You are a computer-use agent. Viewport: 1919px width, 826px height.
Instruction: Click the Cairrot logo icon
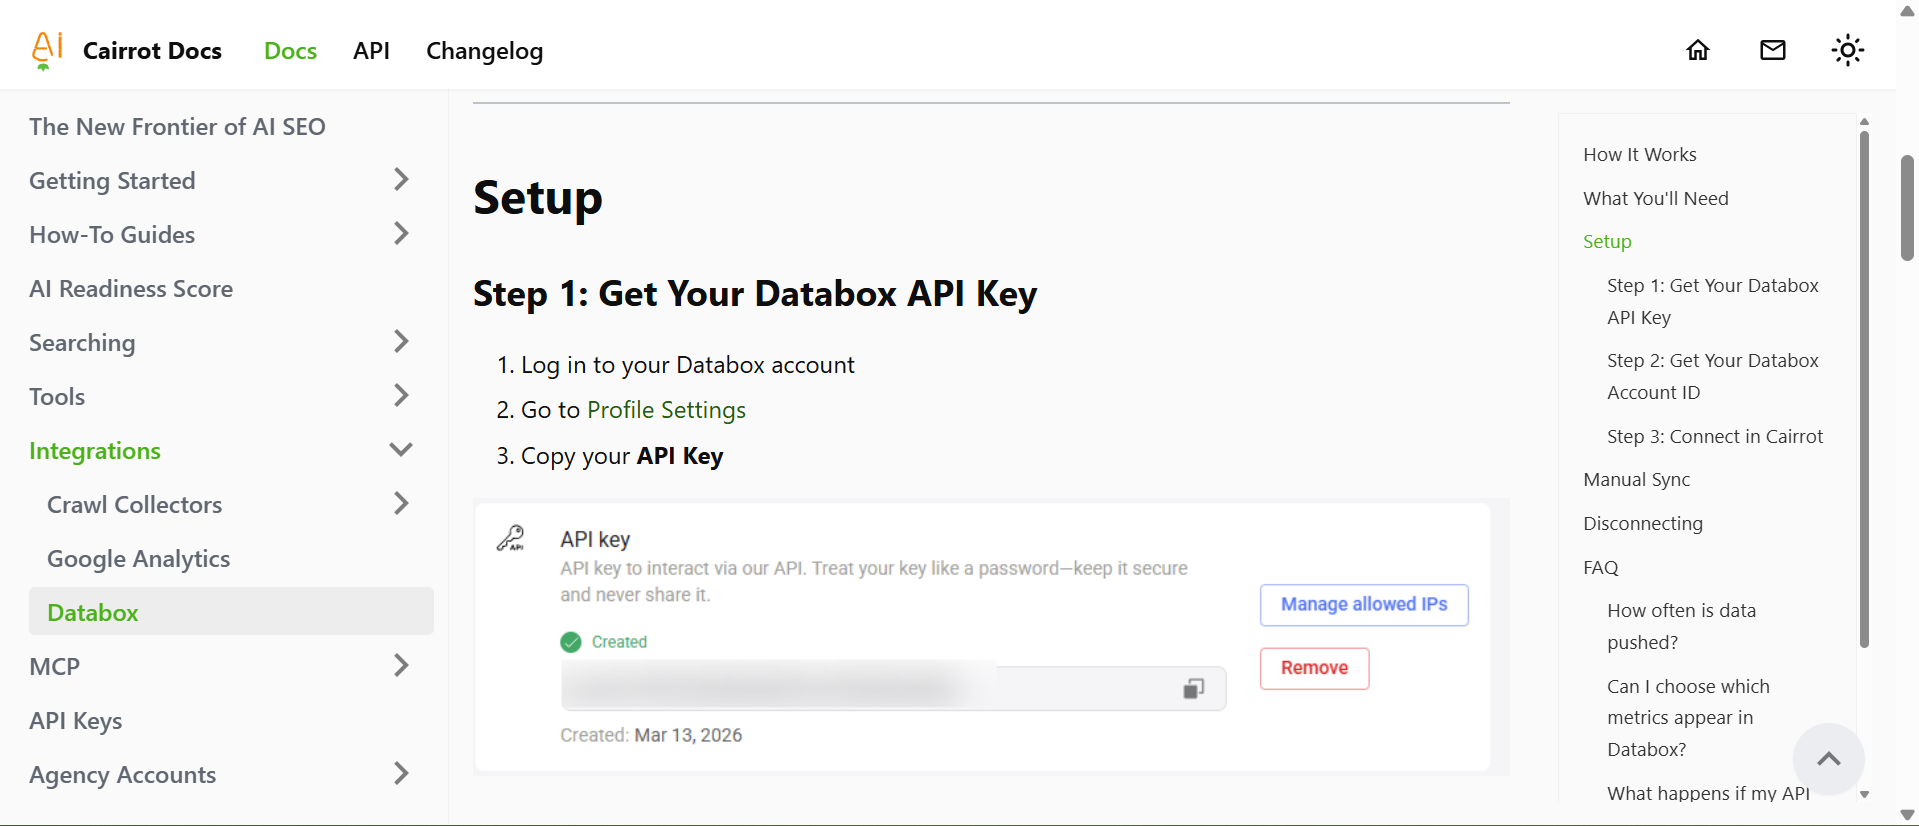47,50
